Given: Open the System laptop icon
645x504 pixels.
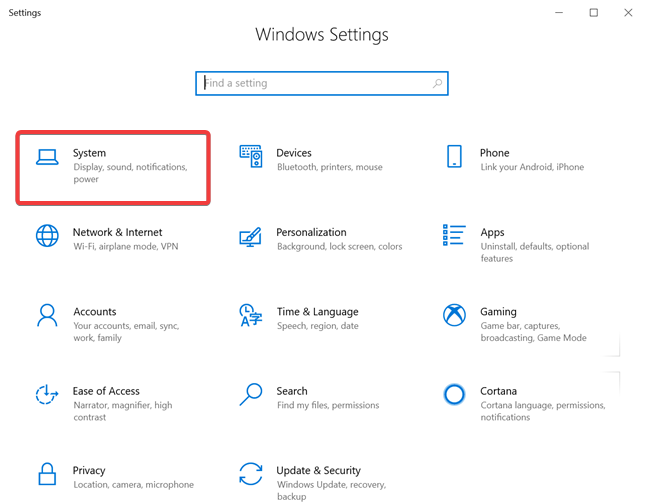Looking at the screenshot, I should [x=47, y=157].
